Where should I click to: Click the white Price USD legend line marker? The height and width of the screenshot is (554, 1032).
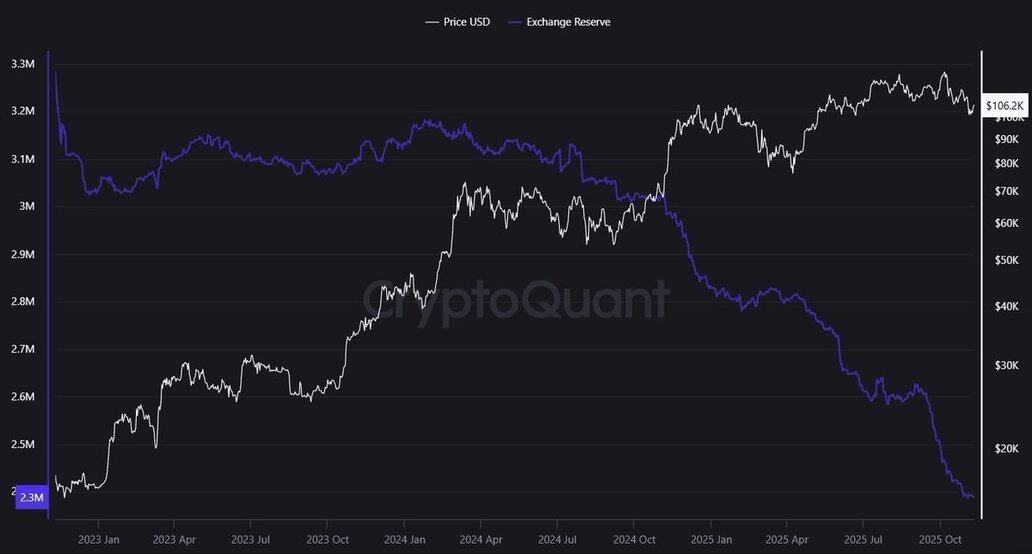pyautogui.click(x=431, y=21)
